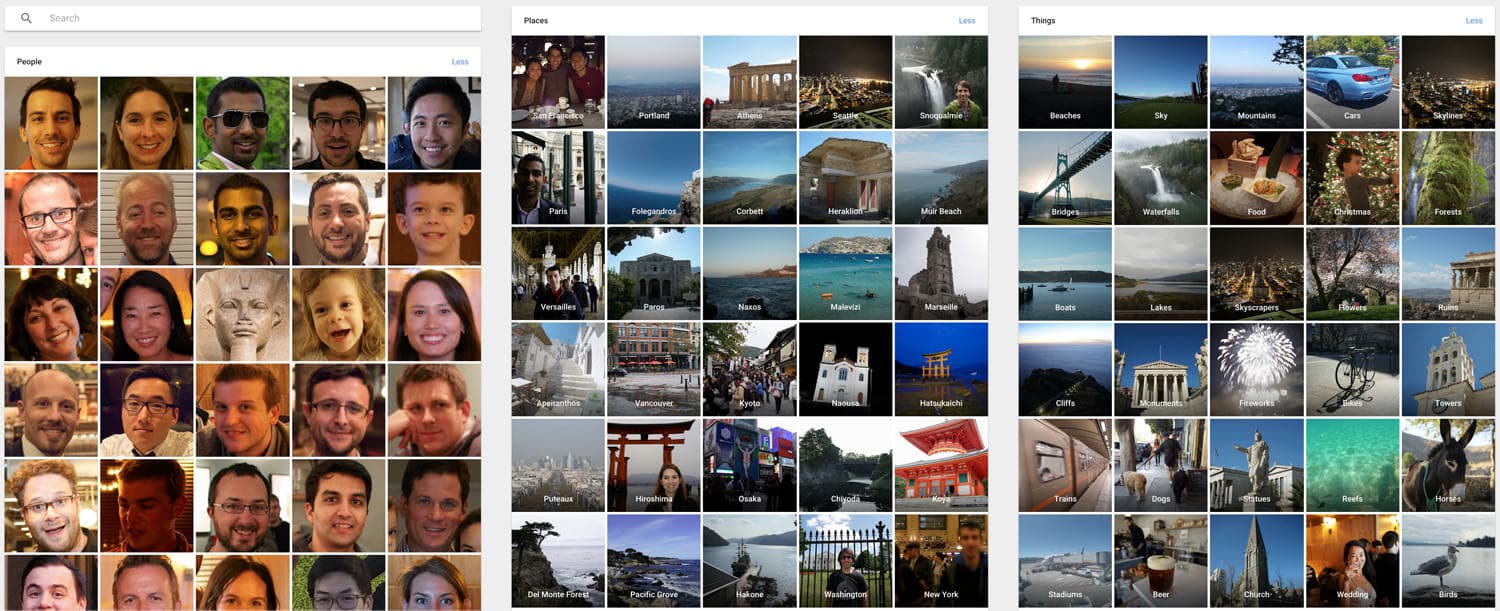Open the Flowers category album
This screenshot has height=611, width=1500.
[x=1352, y=274]
